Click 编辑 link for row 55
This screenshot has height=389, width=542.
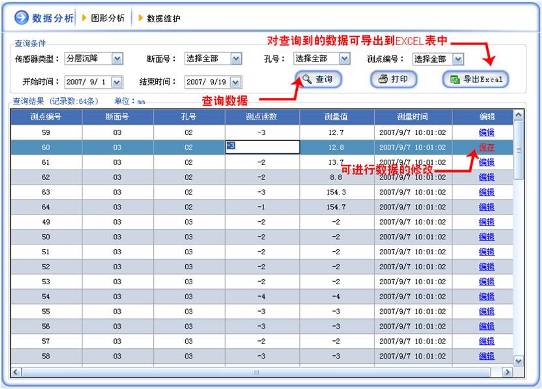pyautogui.click(x=486, y=311)
